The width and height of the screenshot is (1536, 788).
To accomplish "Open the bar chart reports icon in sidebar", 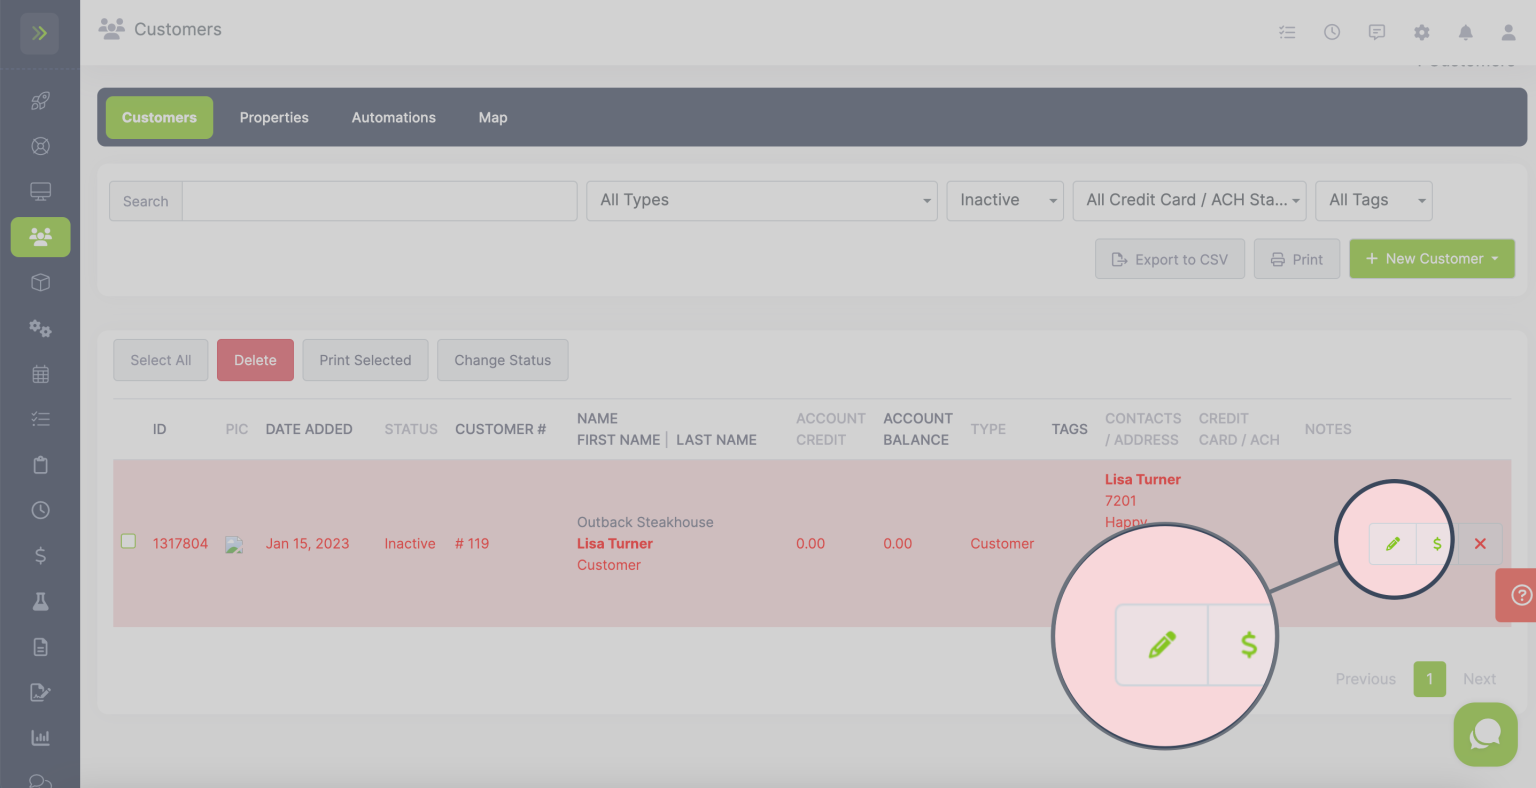I will click(x=40, y=737).
